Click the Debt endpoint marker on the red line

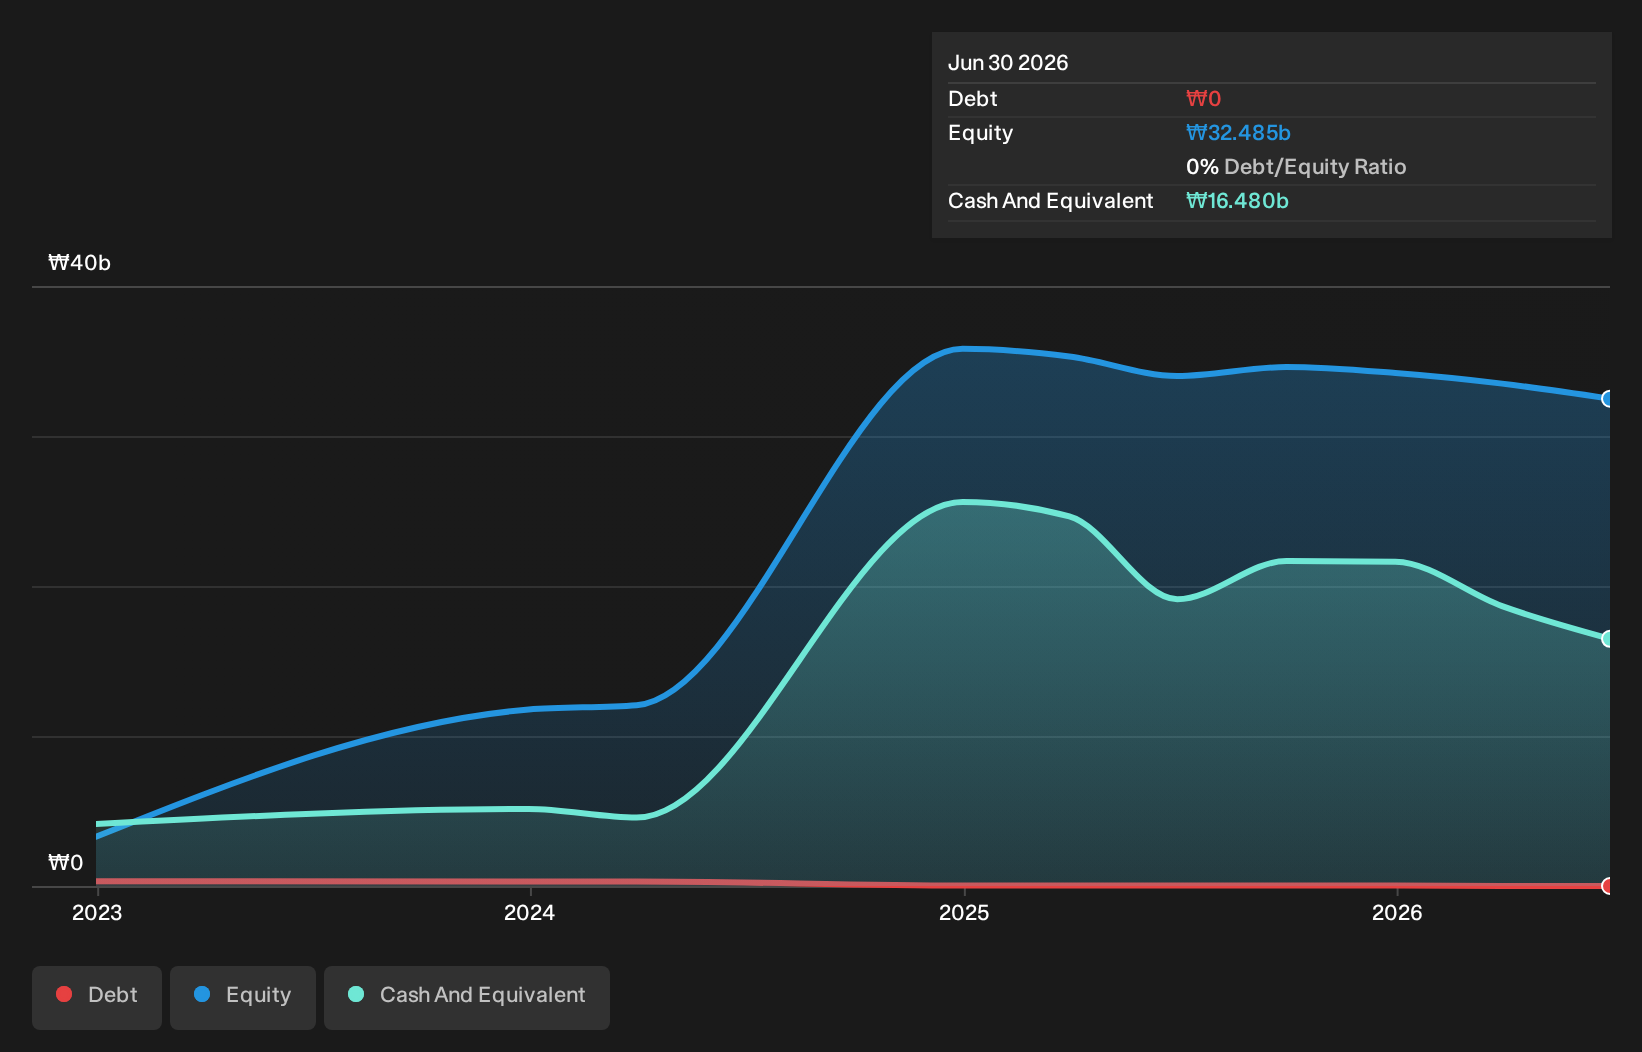coord(1608,886)
